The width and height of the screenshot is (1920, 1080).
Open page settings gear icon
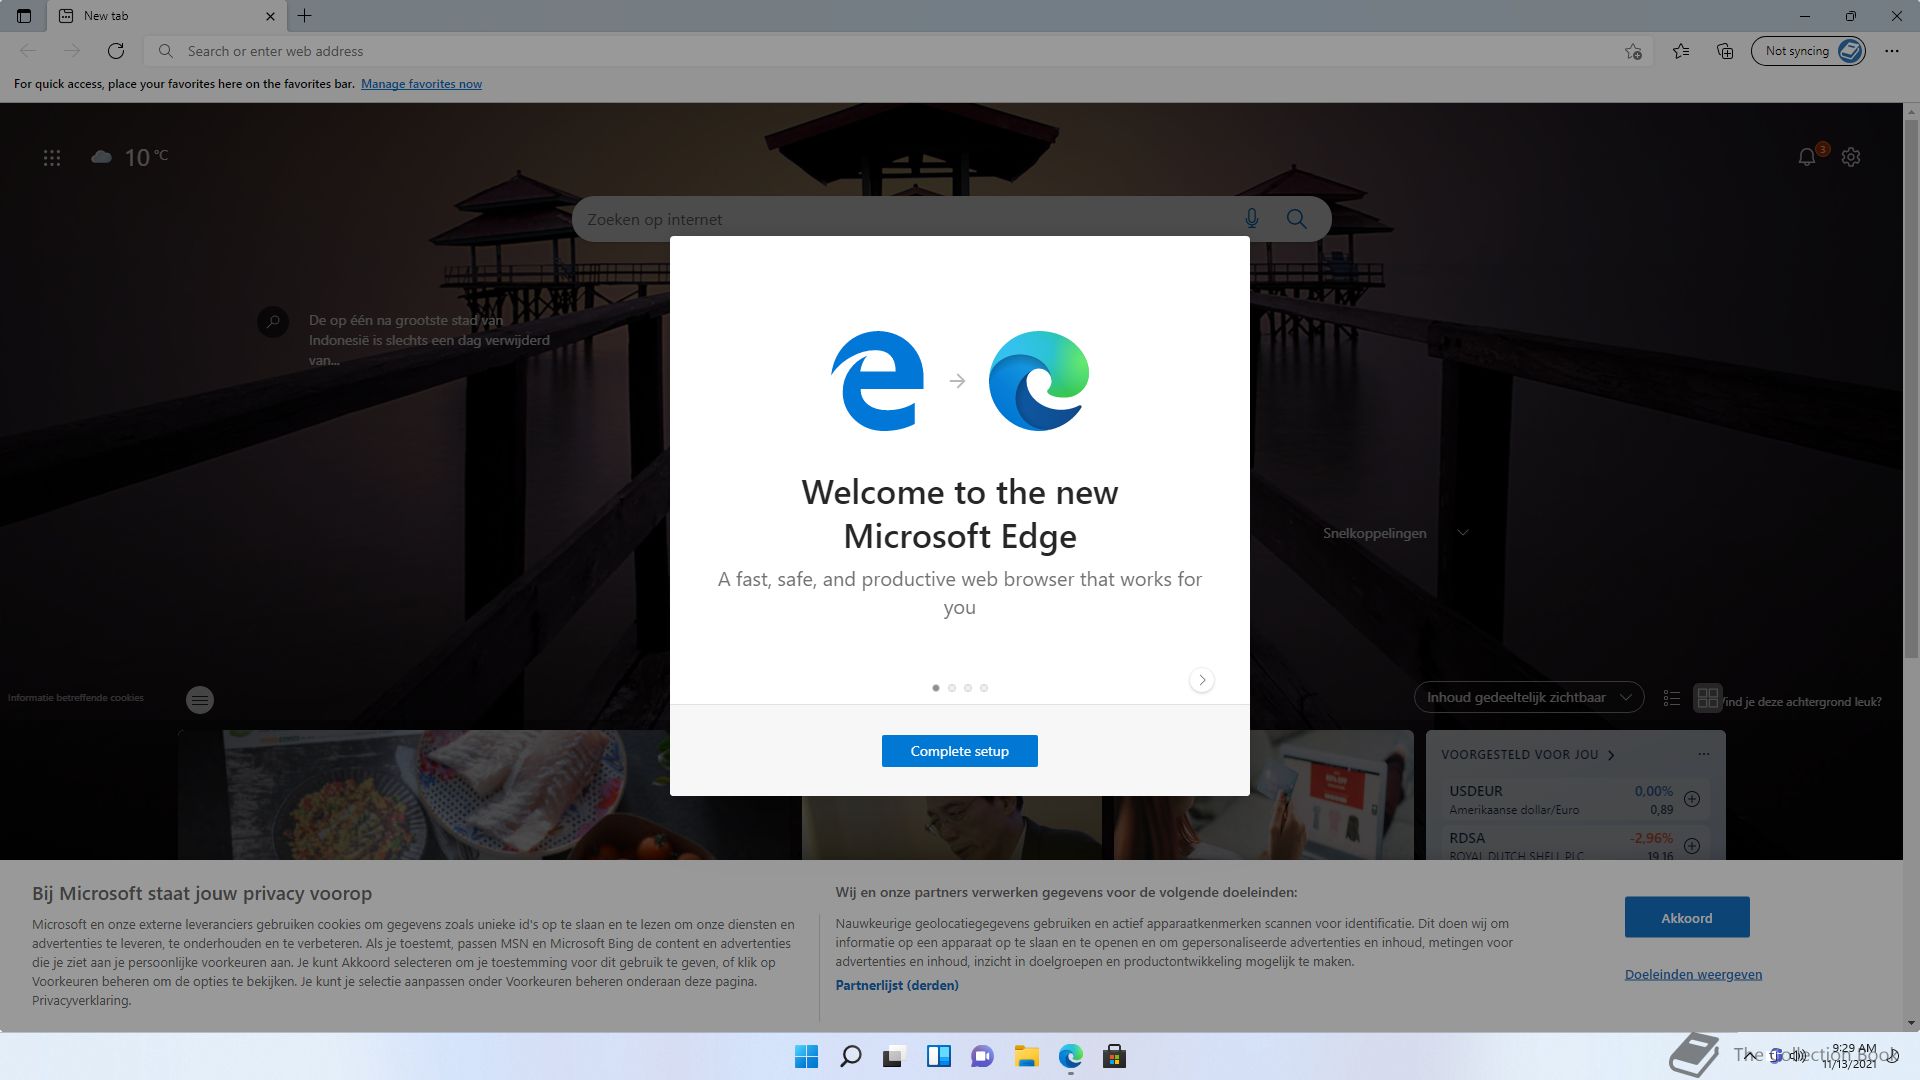point(1851,157)
